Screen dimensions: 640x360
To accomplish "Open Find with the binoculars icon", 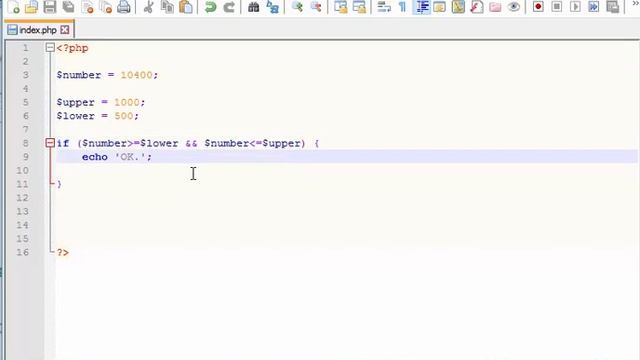I will [x=253, y=7].
